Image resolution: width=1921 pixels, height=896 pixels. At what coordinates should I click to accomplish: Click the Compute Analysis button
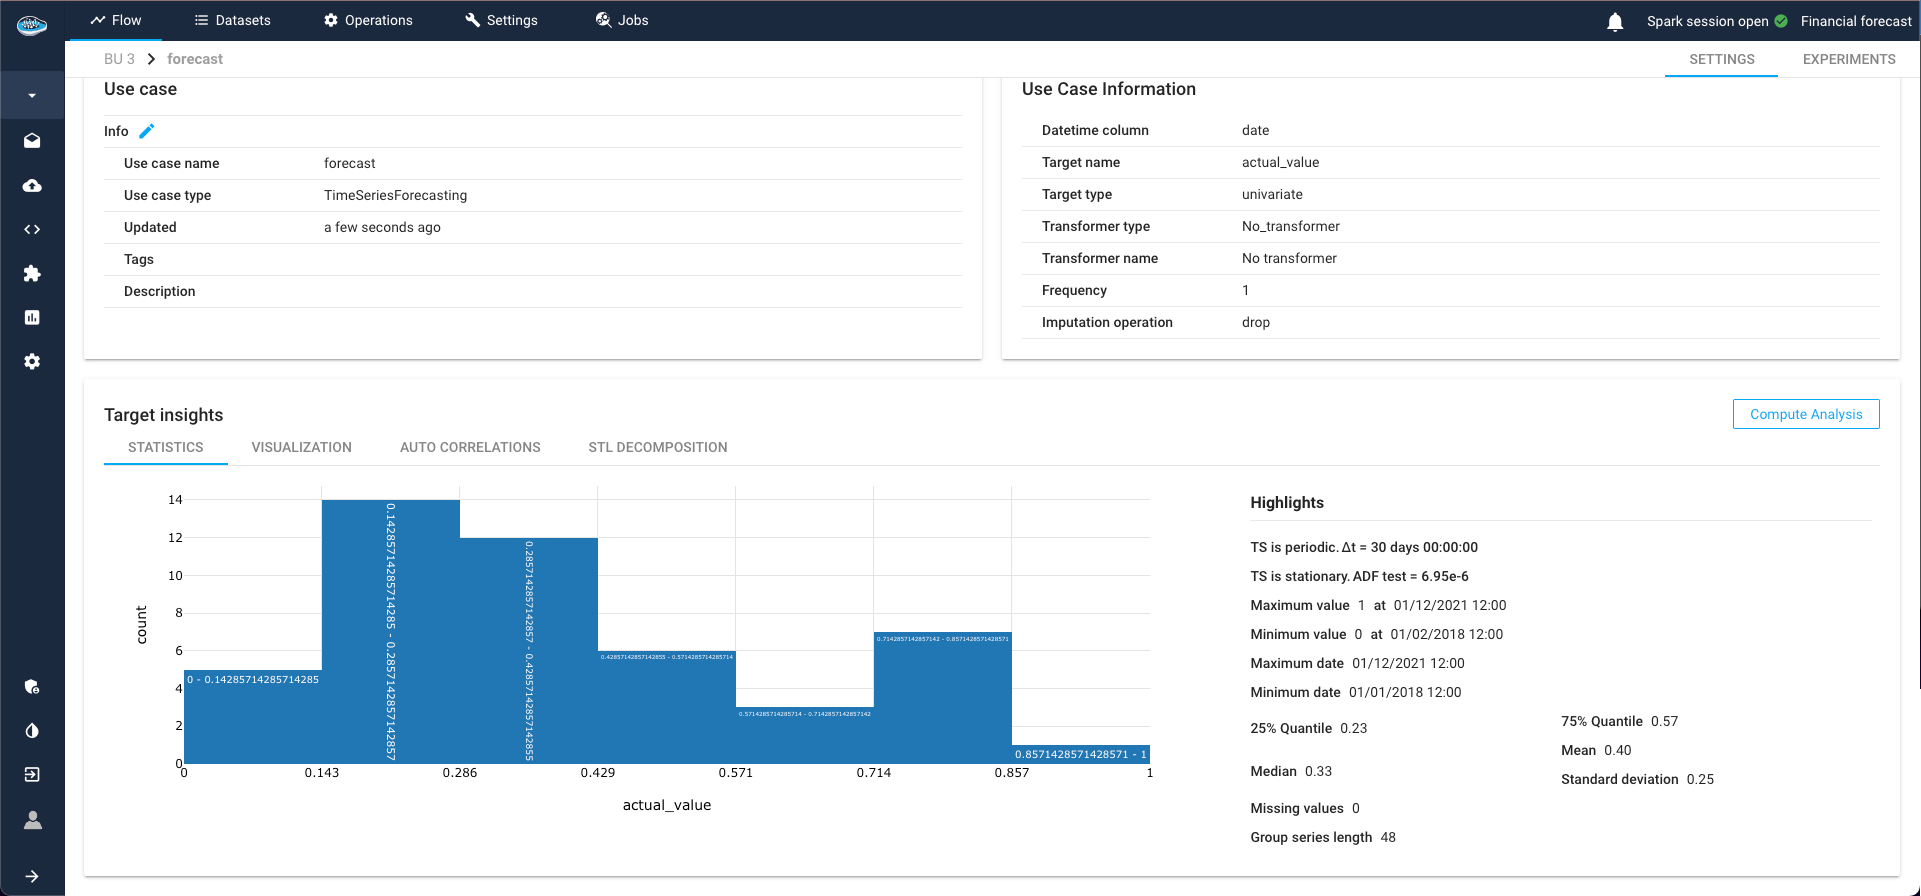tap(1805, 414)
